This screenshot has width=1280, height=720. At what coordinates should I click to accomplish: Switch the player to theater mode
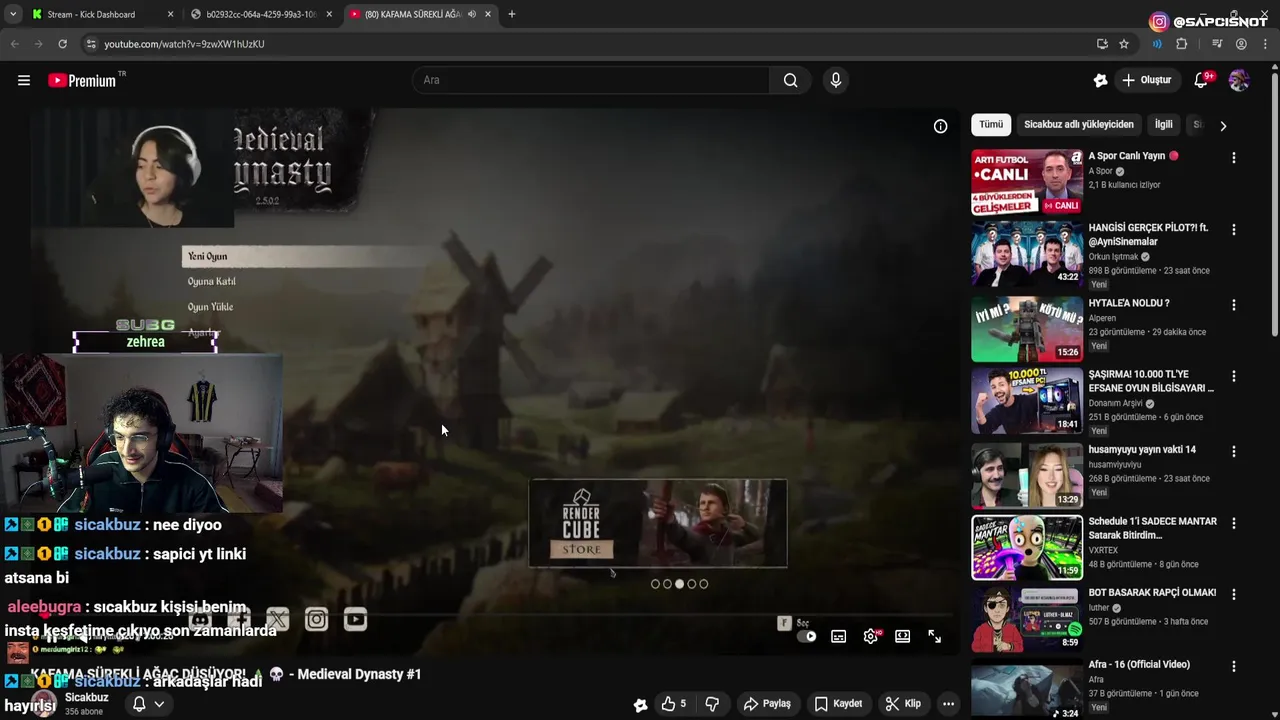point(903,637)
